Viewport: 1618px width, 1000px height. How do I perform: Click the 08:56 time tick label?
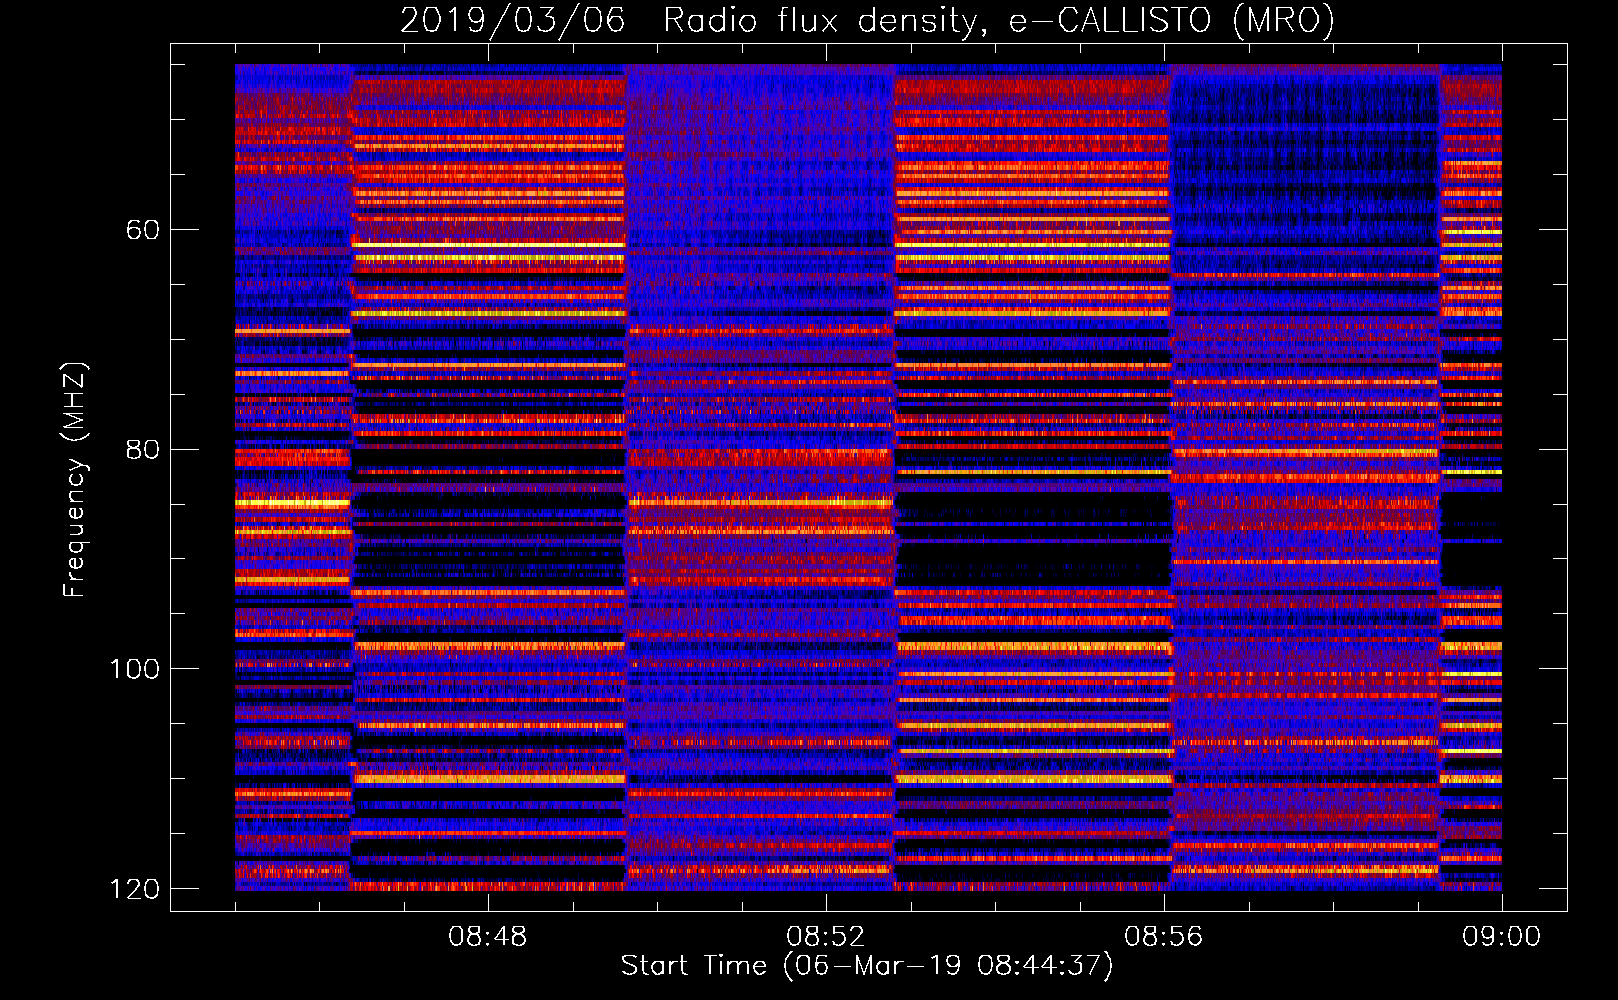[x=1164, y=937]
